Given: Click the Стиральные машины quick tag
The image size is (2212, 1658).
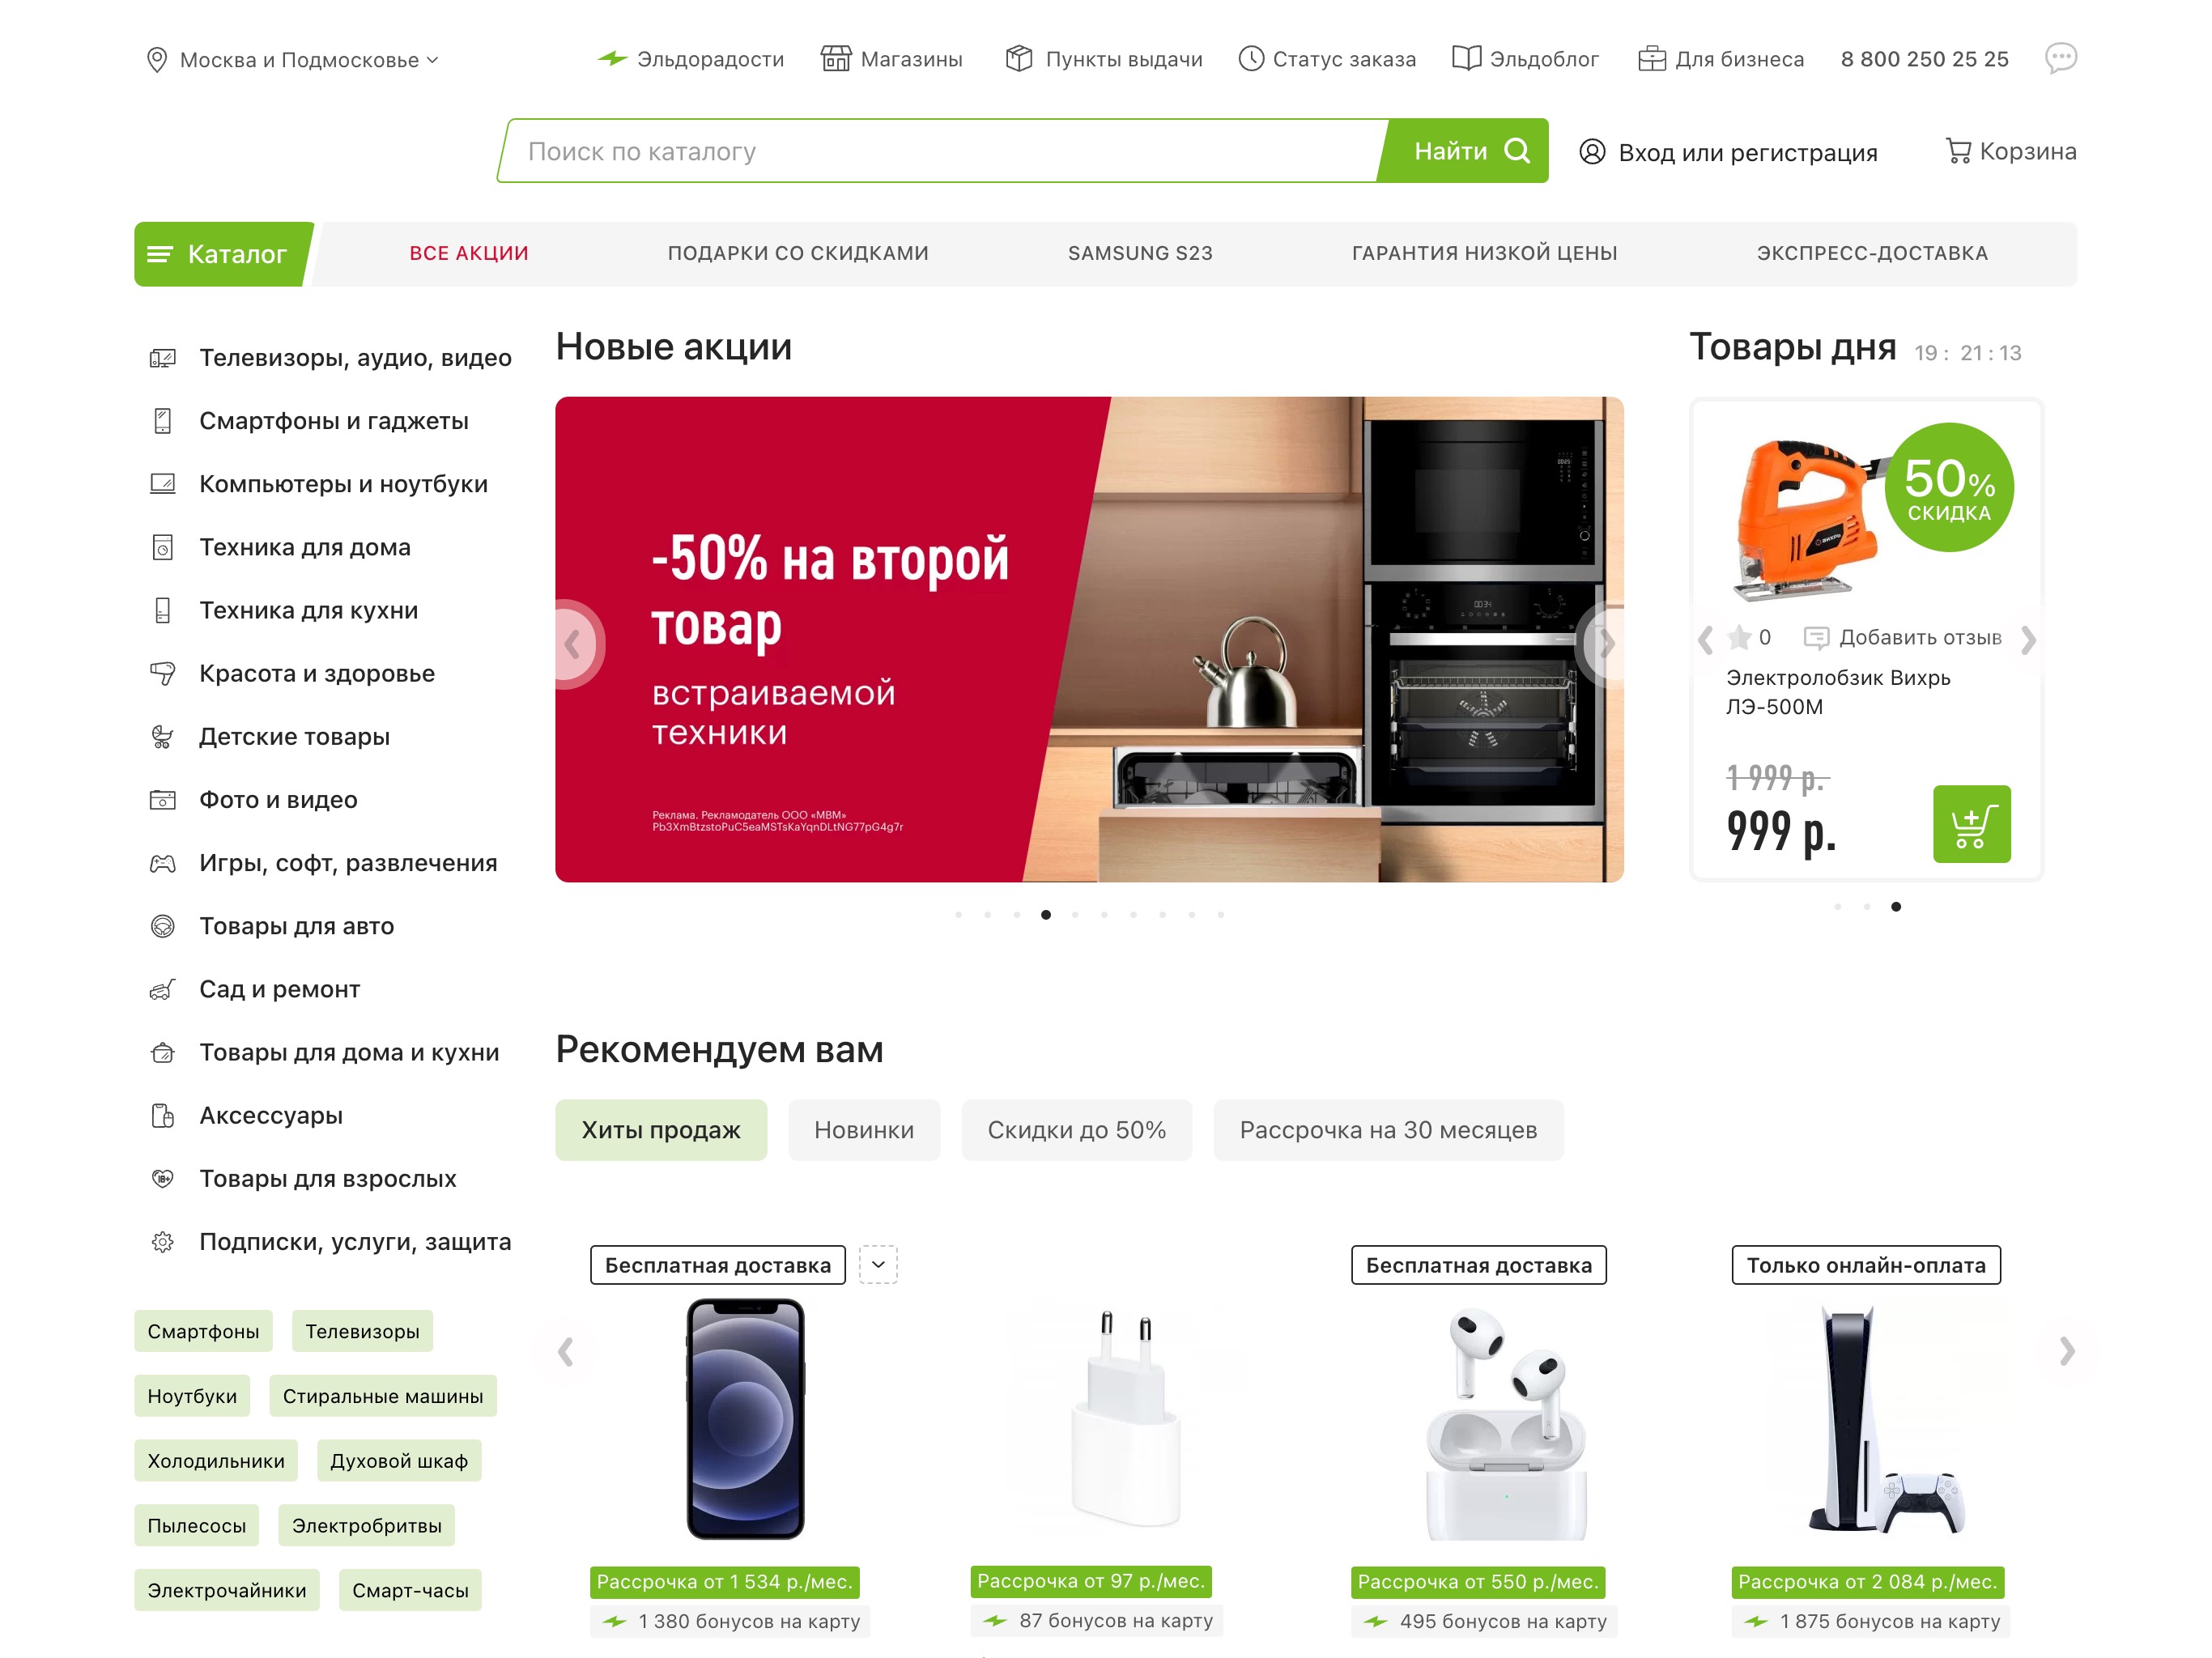Looking at the screenshot, I should [383, 1396].
